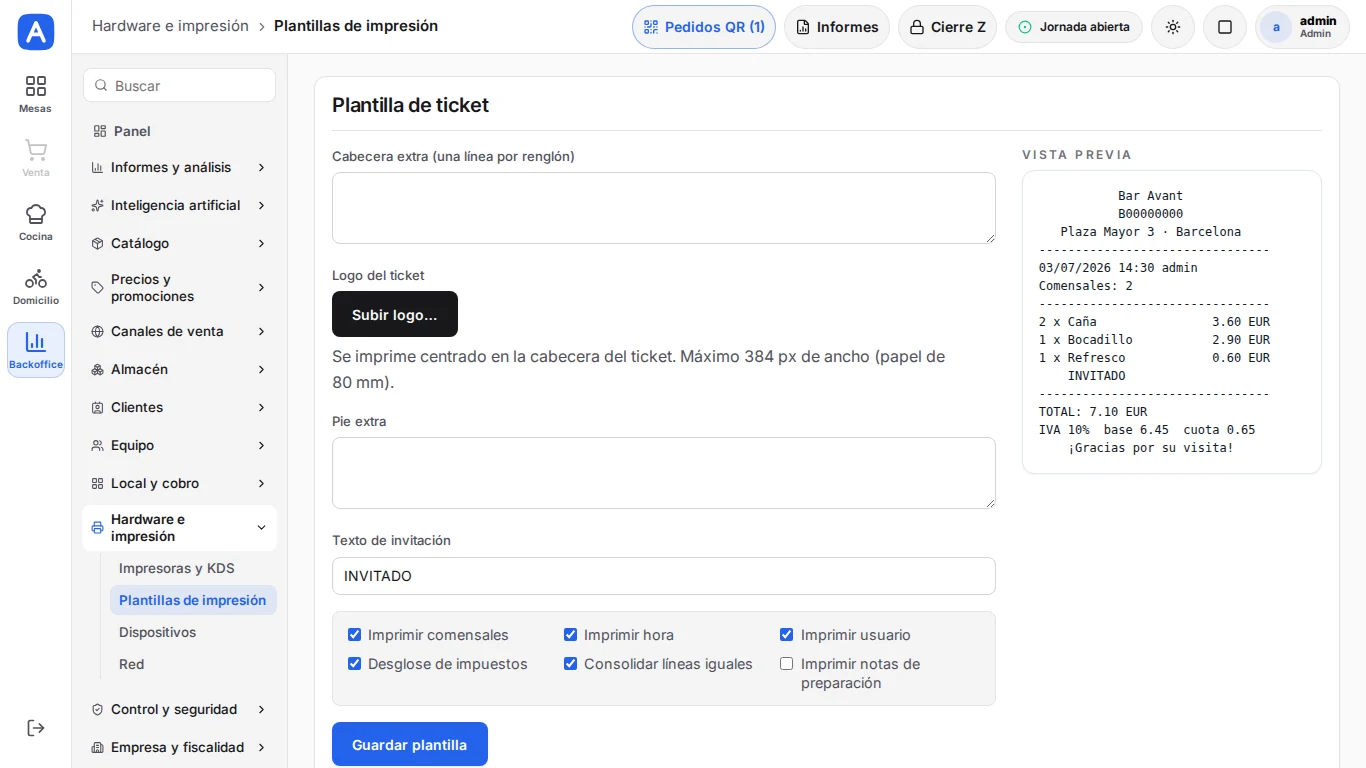Click the logout icon in sidebar

36,728
